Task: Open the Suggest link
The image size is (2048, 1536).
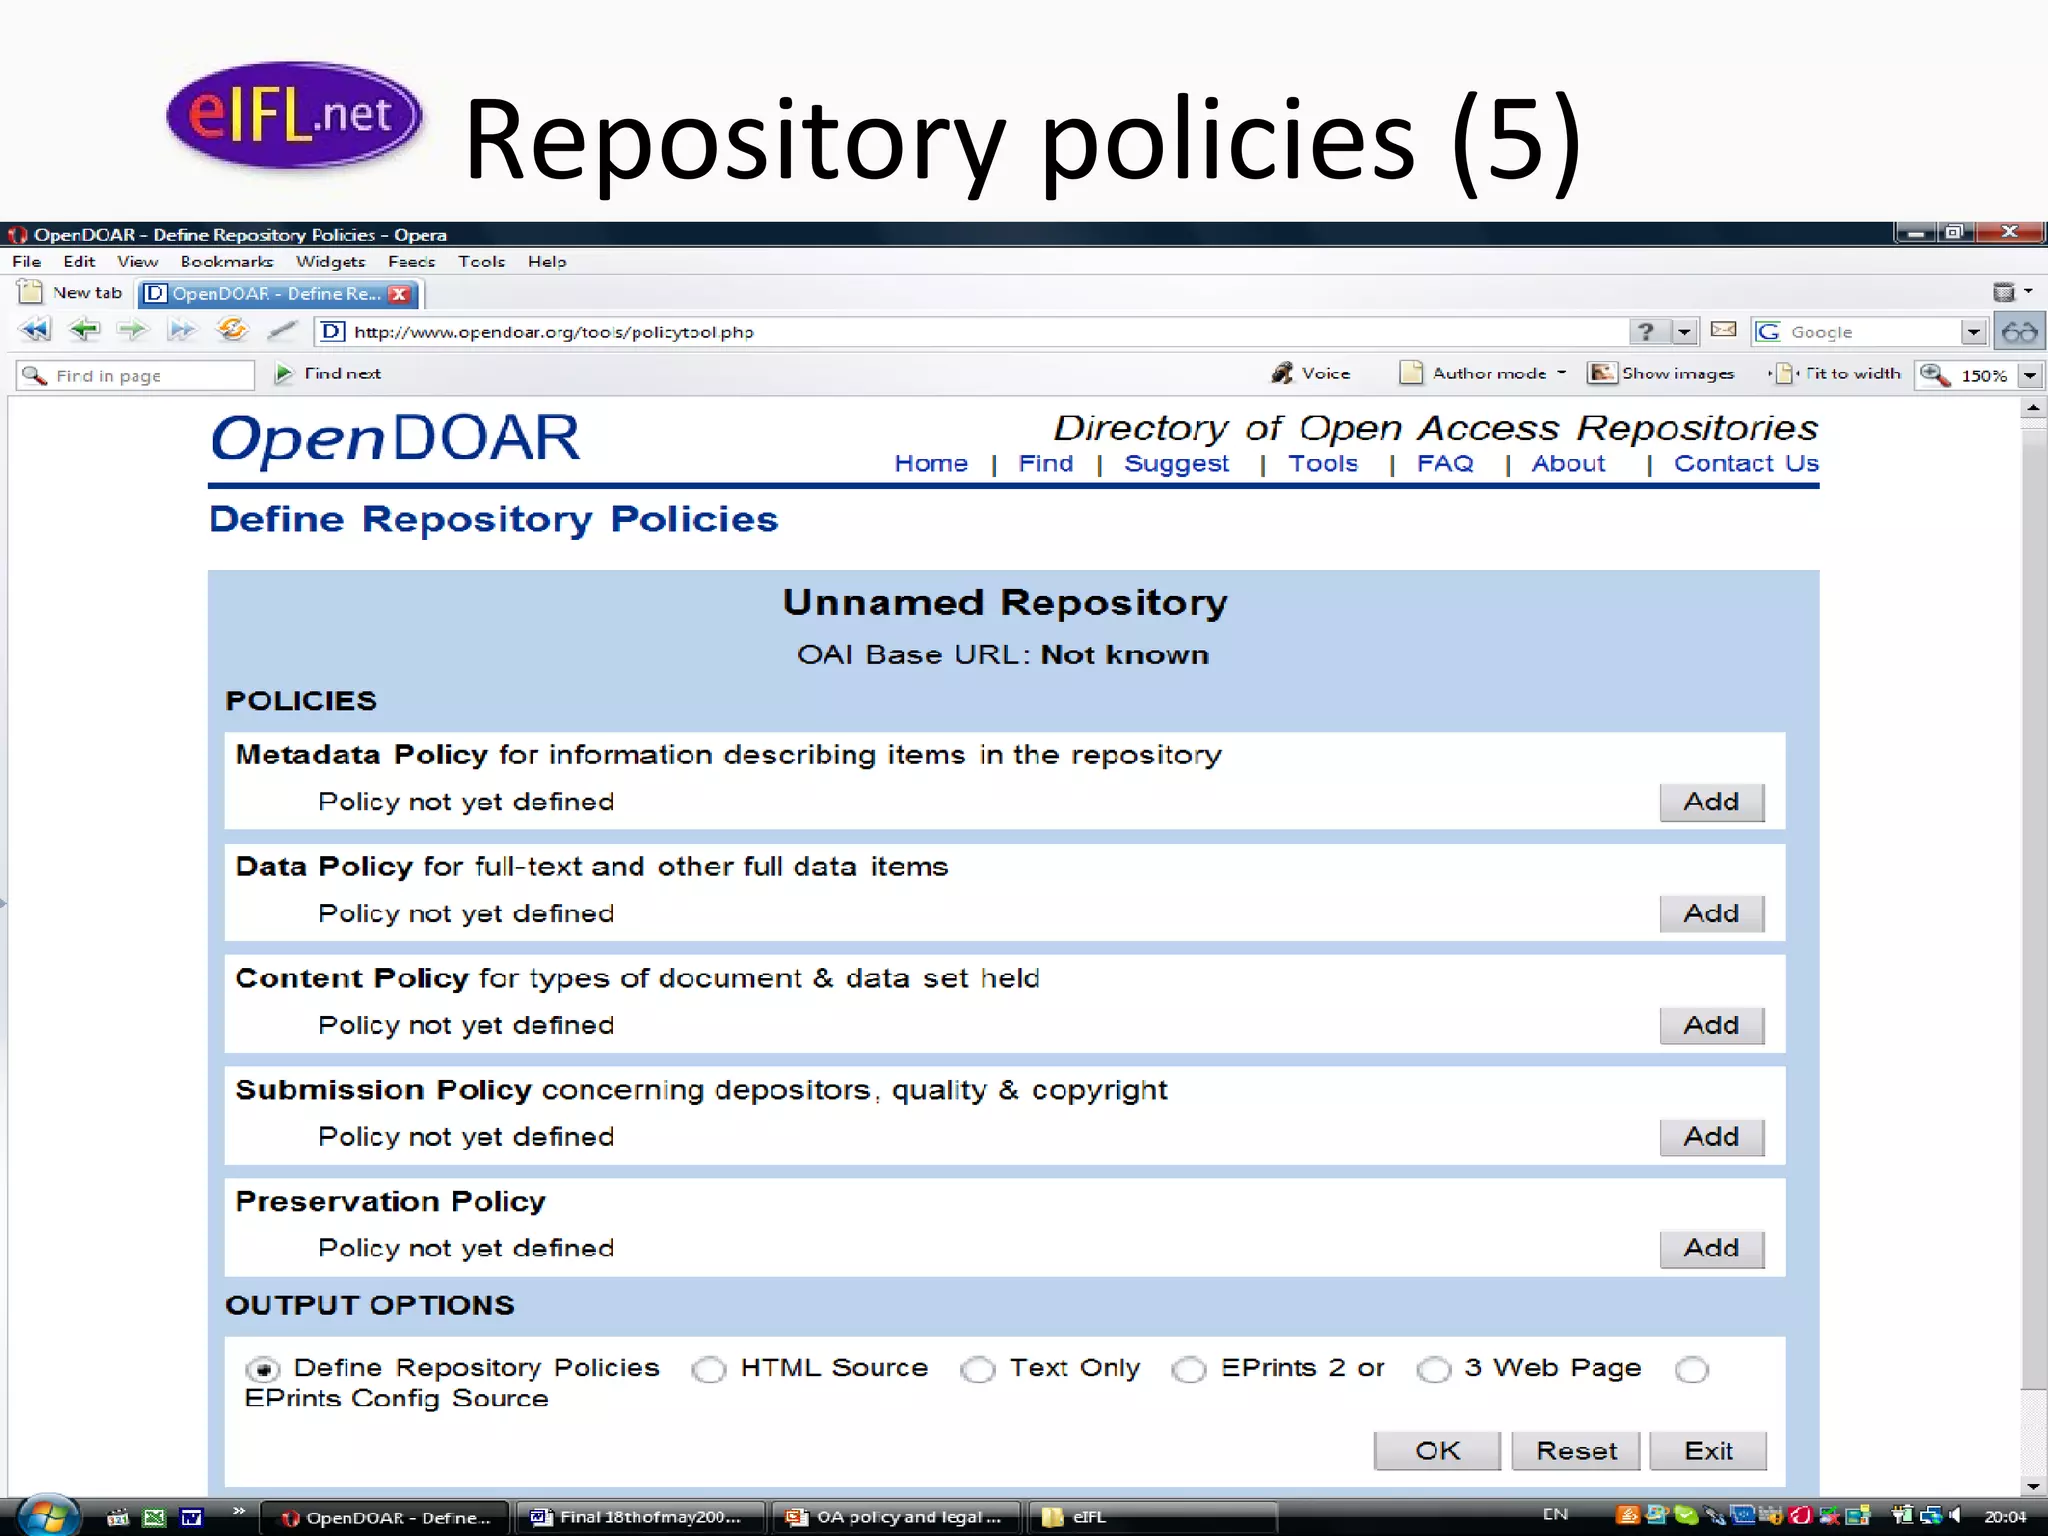Action: click(x=1177, y=465)
